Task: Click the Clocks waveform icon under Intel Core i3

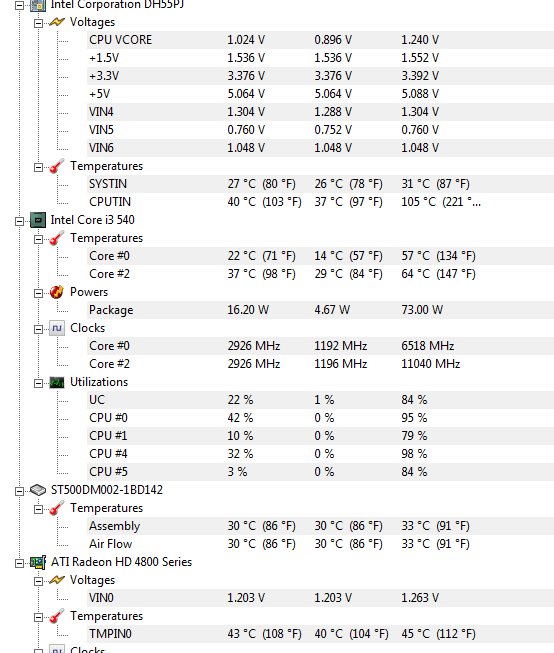Action: tap(57, 328)
